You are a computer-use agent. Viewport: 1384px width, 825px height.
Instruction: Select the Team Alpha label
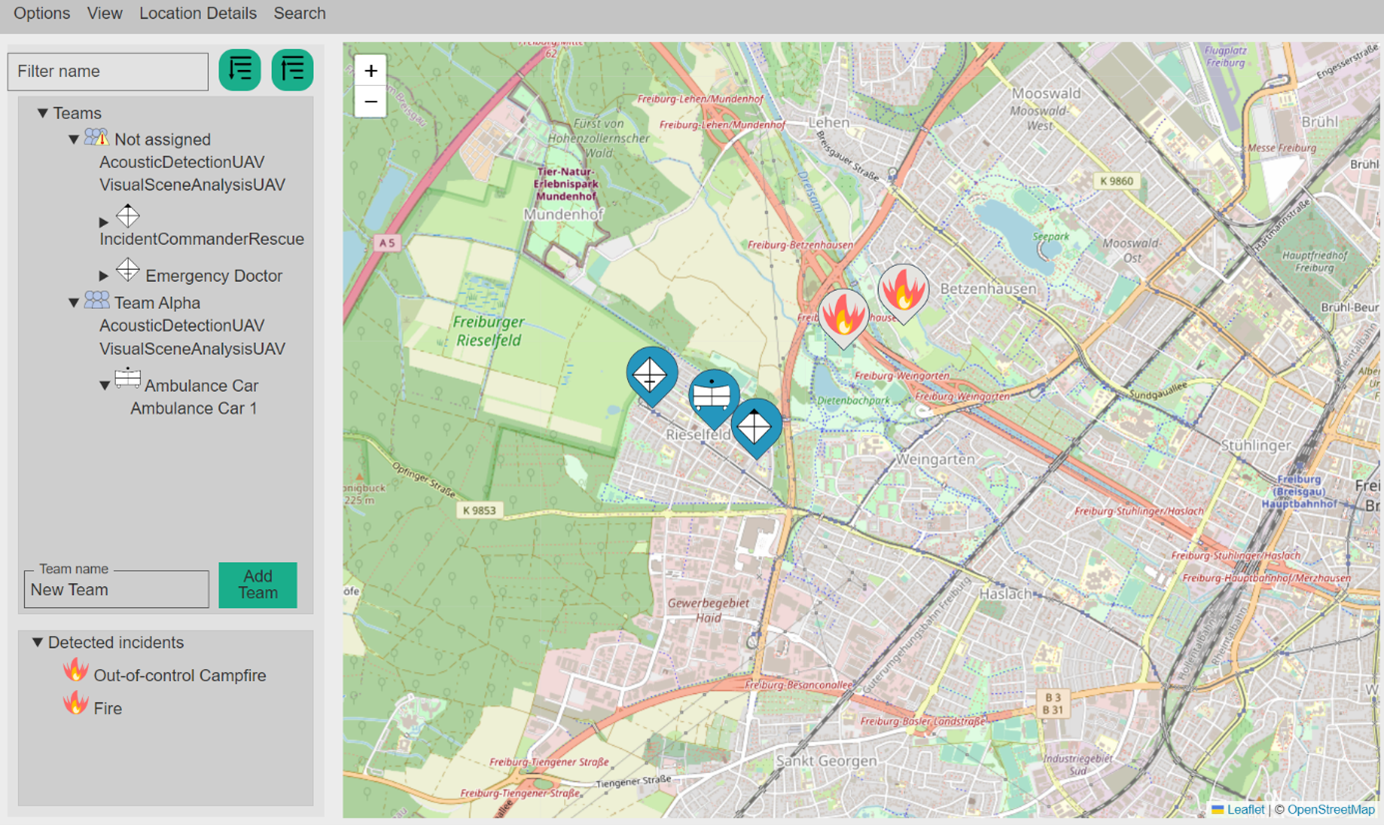point(157,303)
